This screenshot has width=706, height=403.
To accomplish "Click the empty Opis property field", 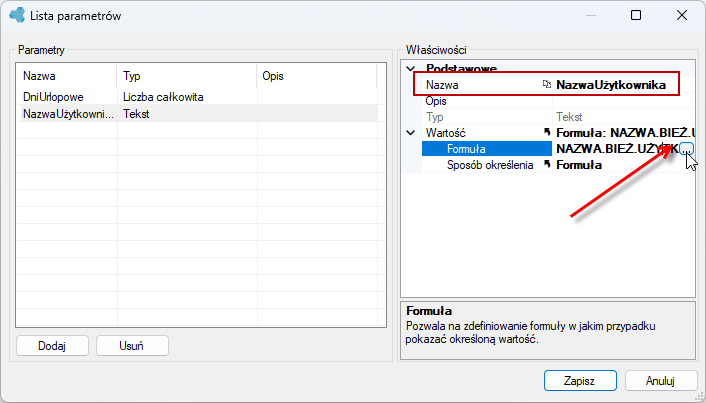I will click(624, 101).
